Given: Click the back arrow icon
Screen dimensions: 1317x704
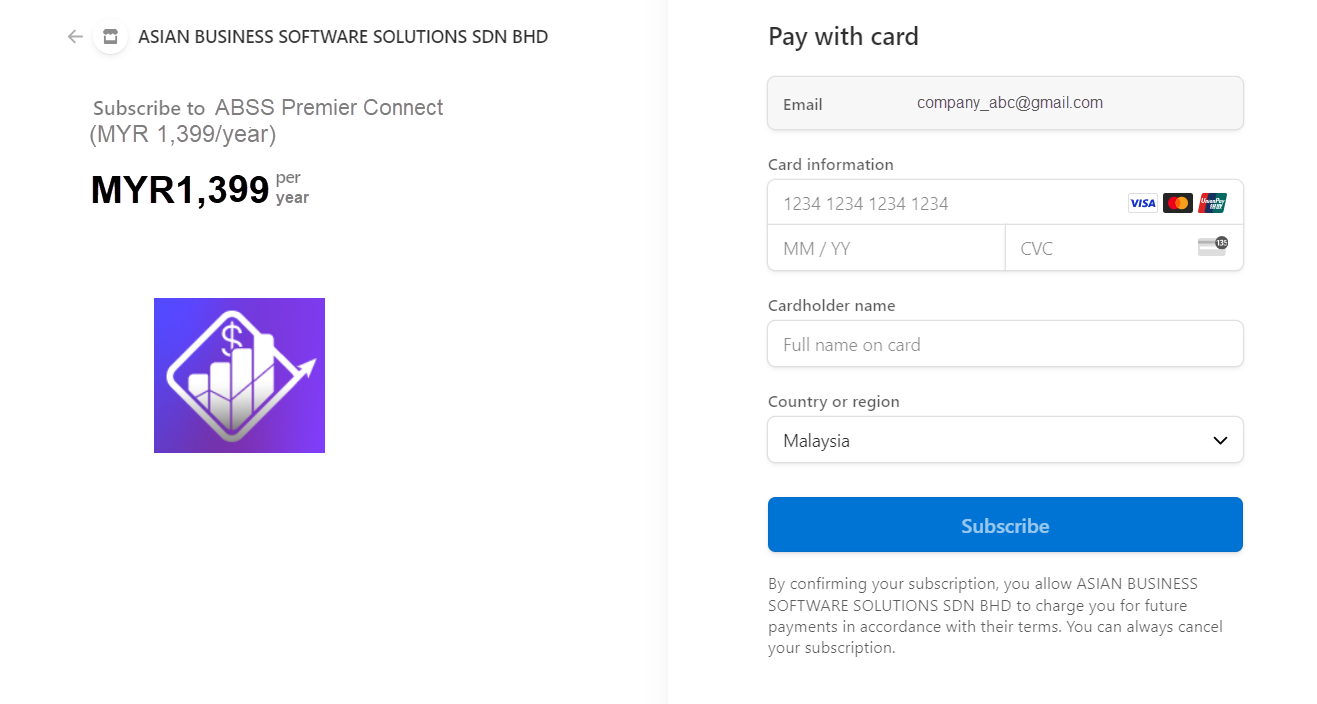Looking at the screenshot, I should point(75,37).
